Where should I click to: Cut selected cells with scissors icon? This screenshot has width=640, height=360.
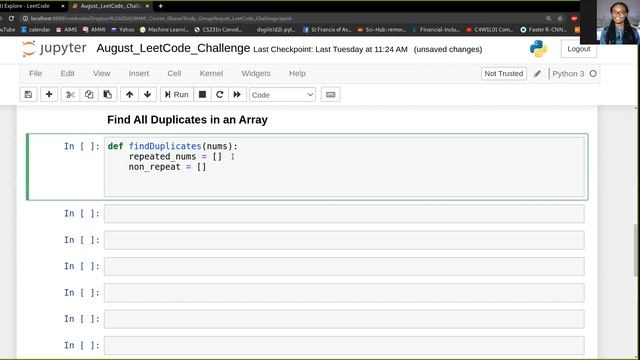tap(70, 95)
